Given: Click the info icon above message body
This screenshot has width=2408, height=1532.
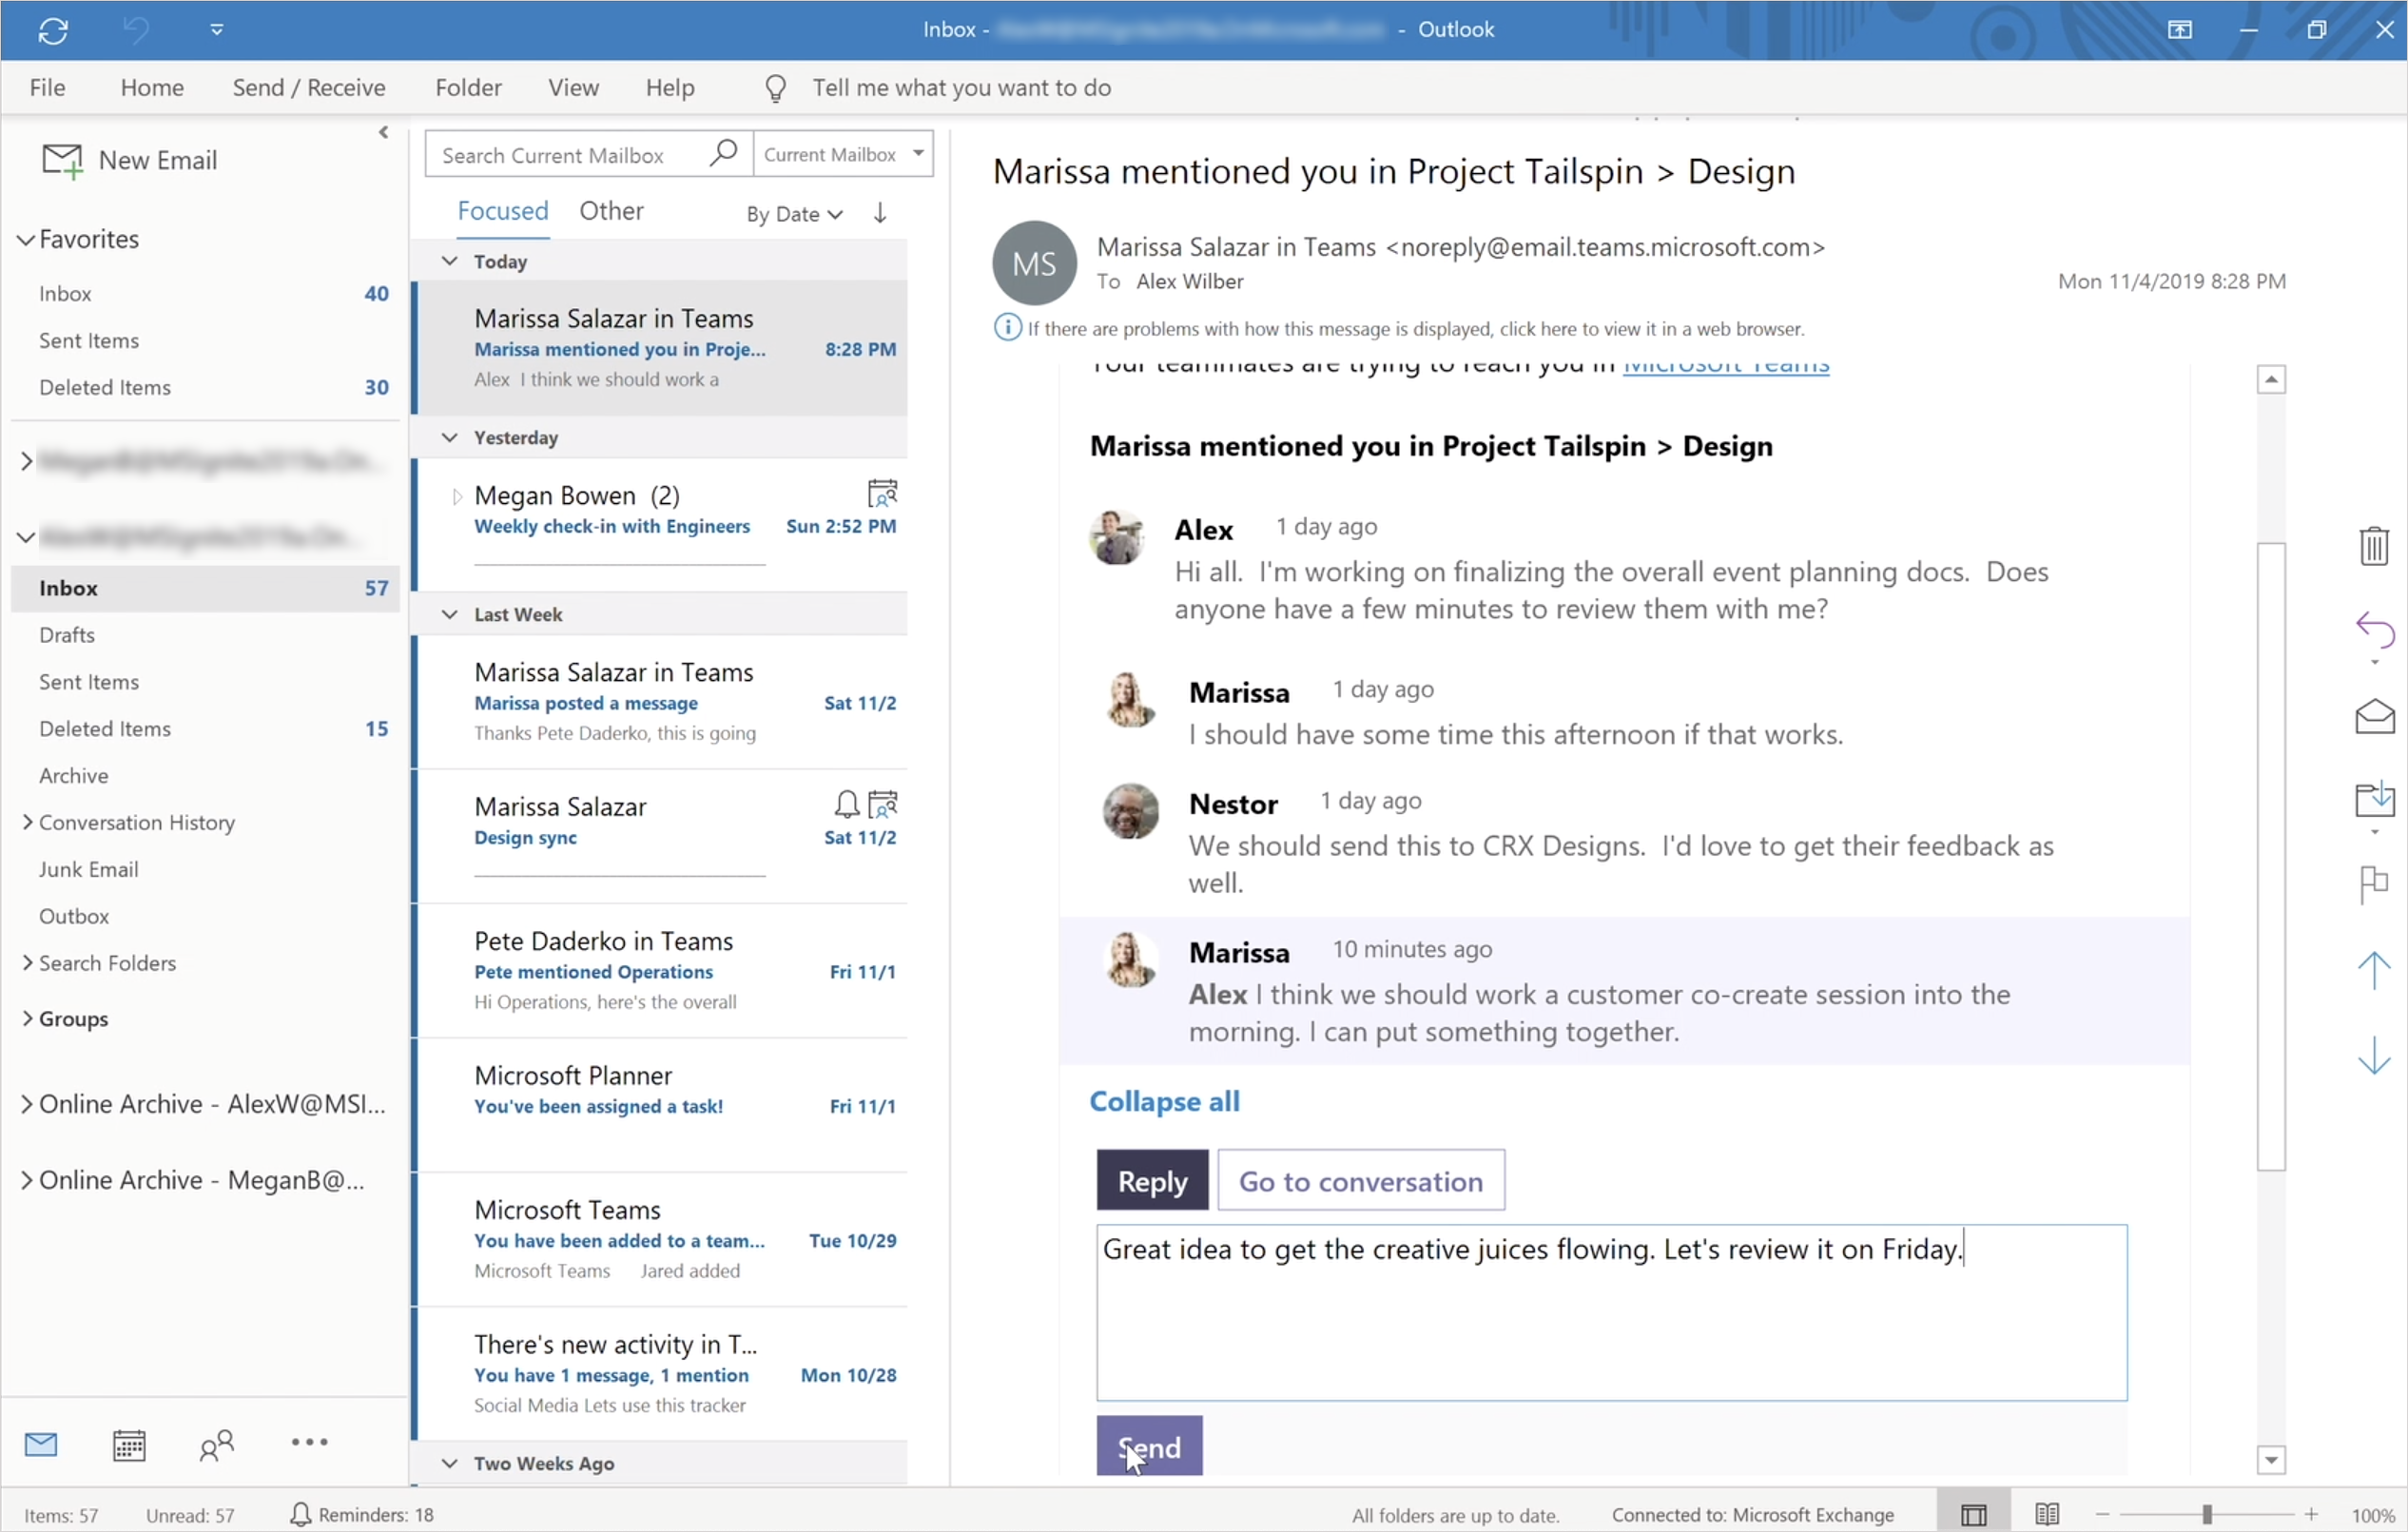Looking at the screenshot, I should tap(1007, 327).
